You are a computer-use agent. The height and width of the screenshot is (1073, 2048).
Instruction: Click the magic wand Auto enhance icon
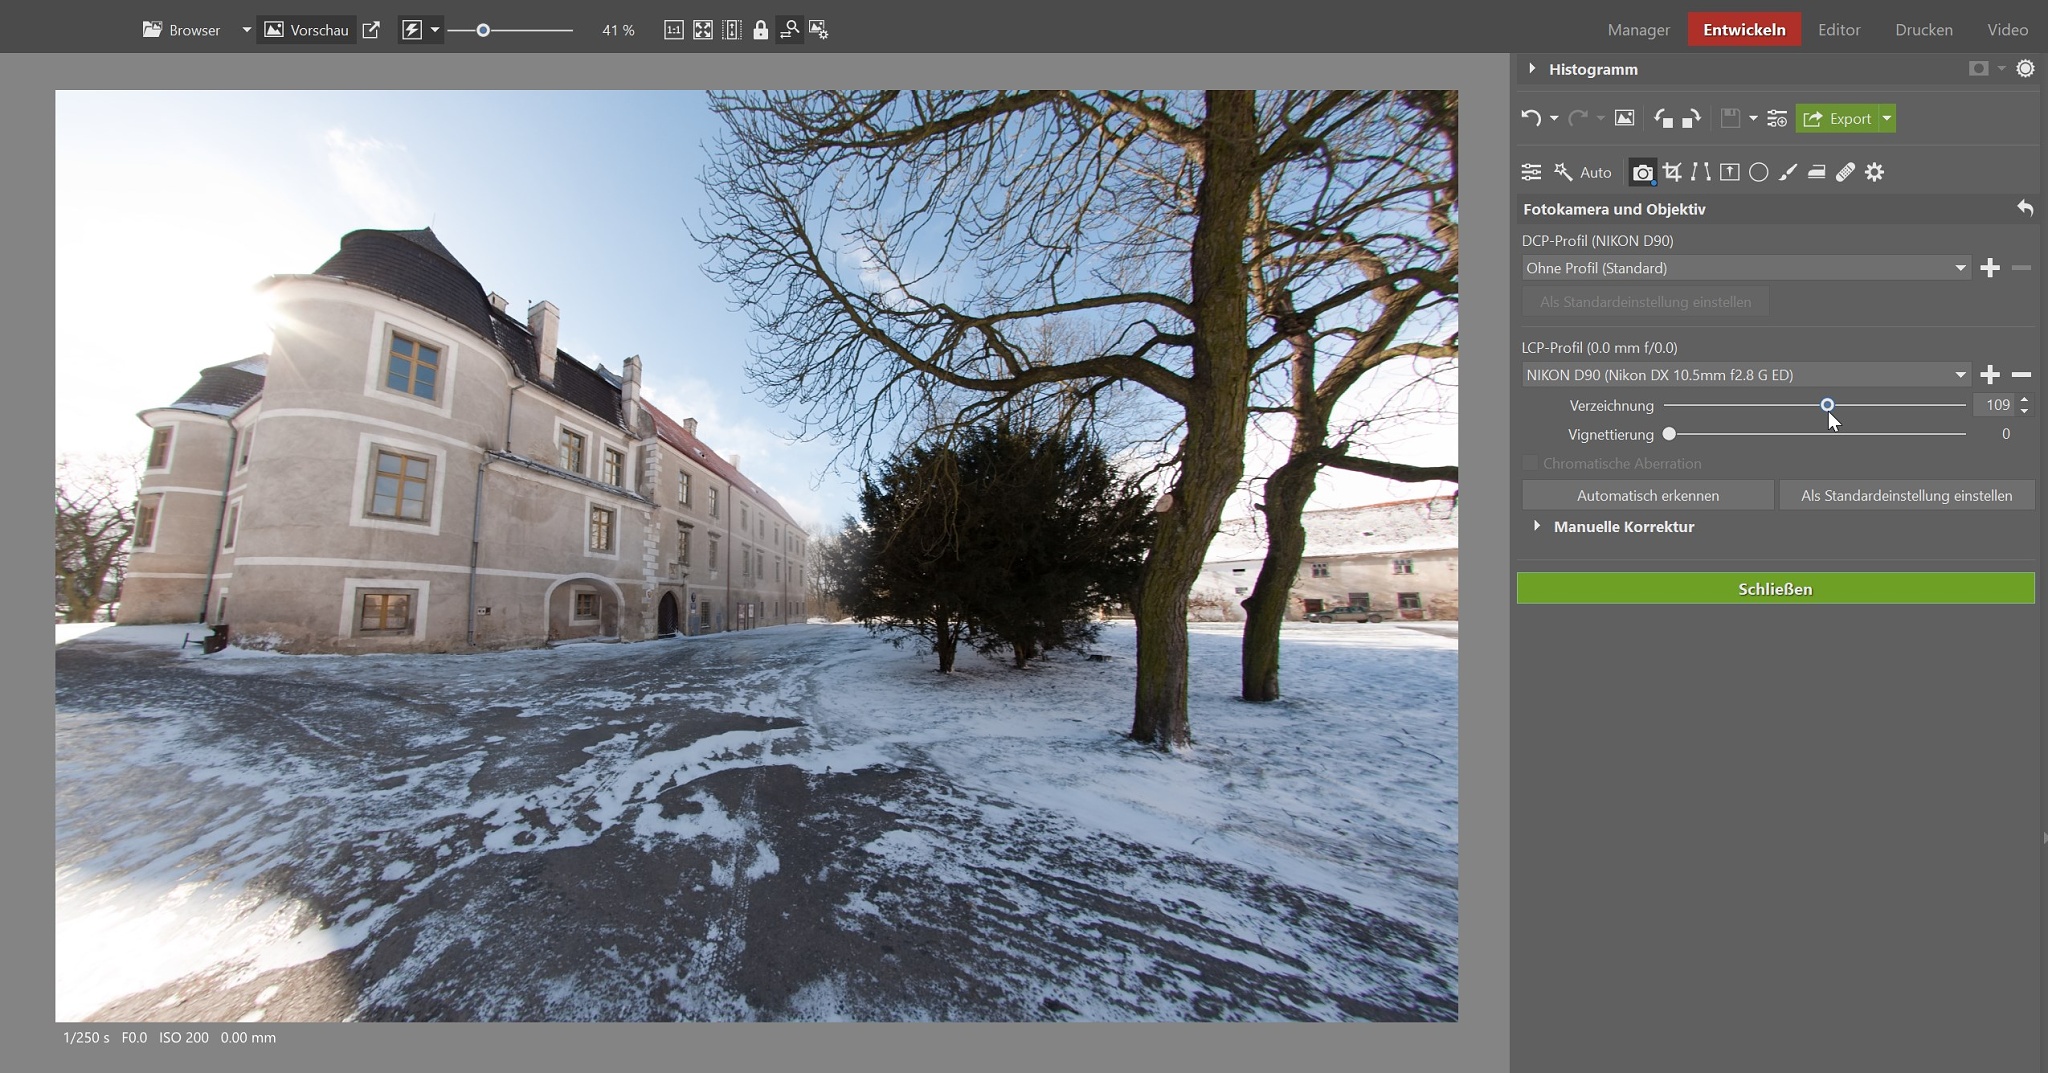pos(1563,172)
